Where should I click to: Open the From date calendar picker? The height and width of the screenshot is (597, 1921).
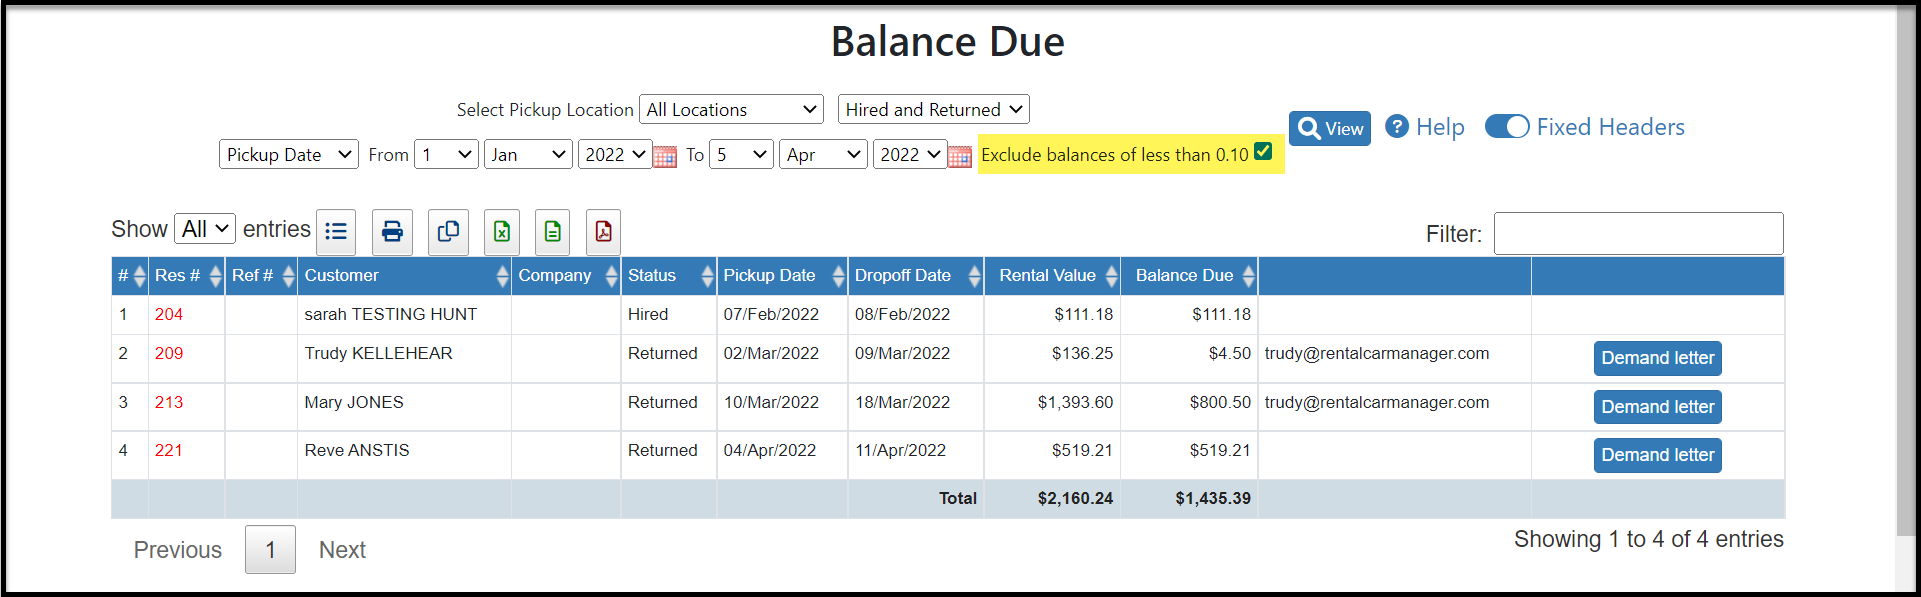click(x=665, y=156)
